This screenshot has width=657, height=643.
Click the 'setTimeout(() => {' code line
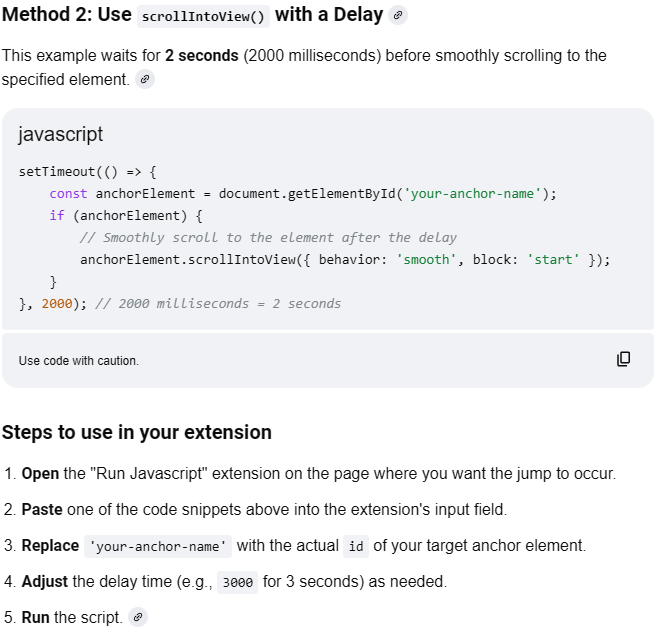(x=88, y=171)
